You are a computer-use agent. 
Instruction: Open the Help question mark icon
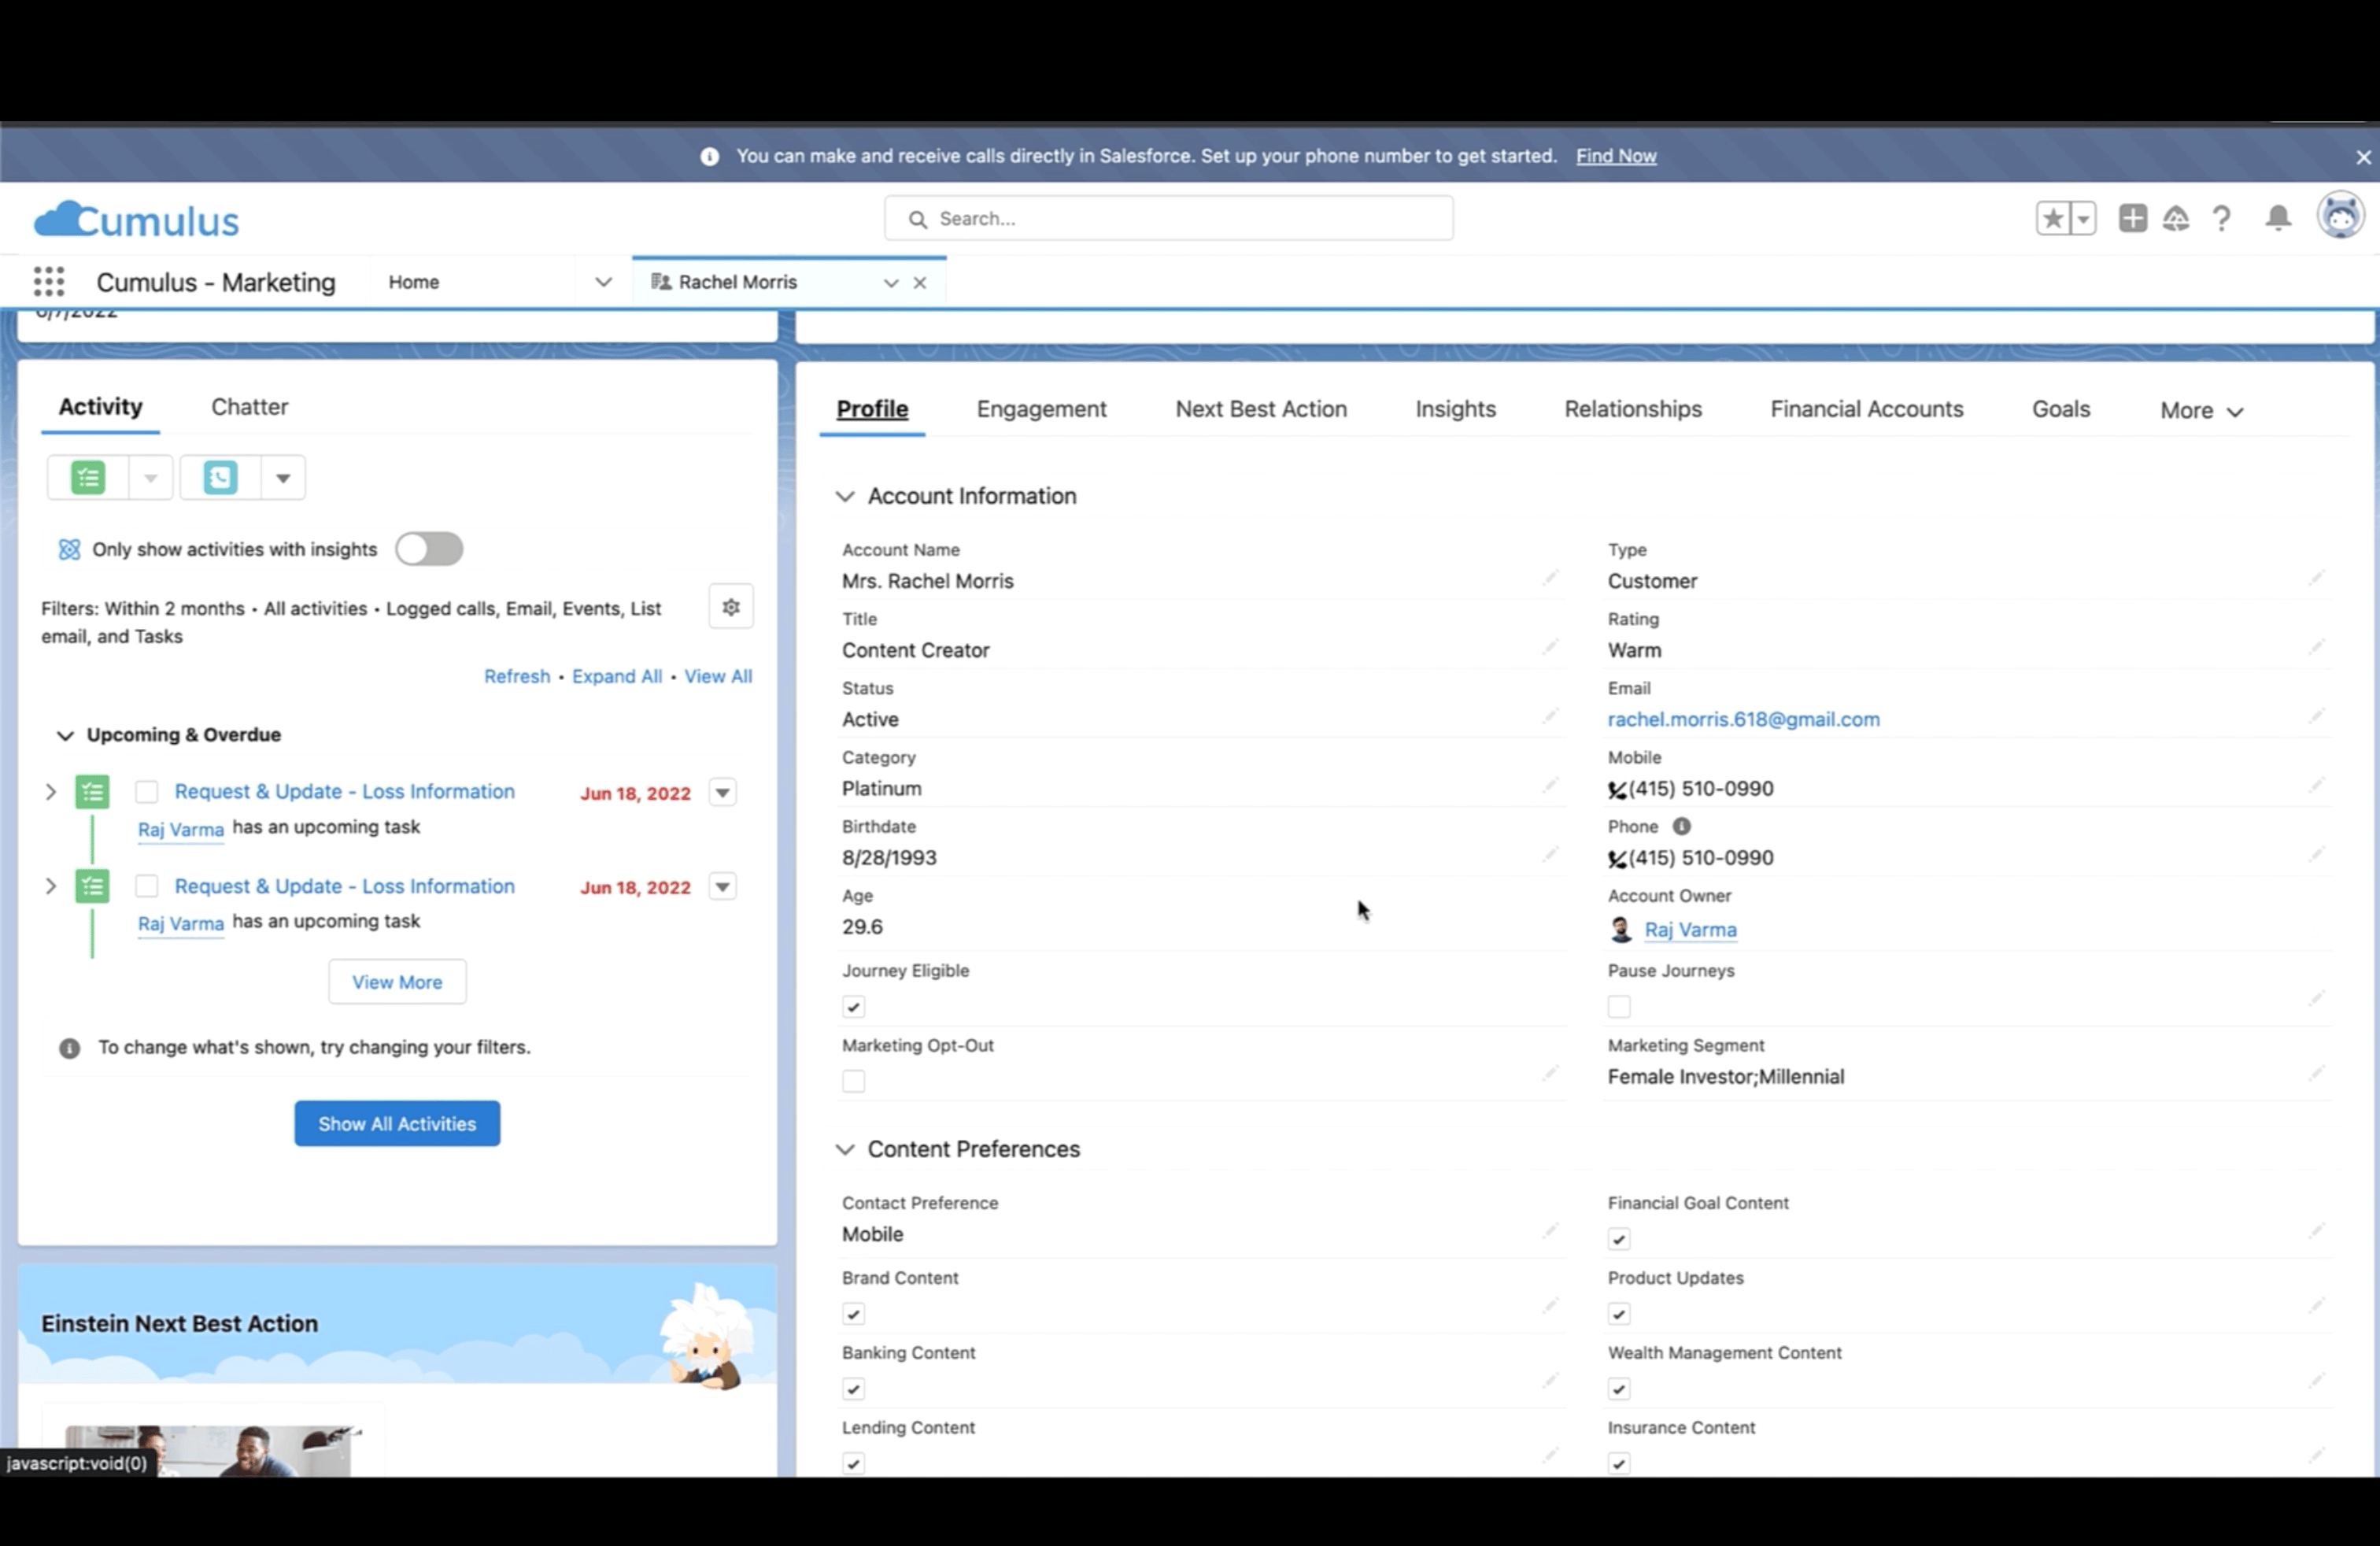coord(2221,218)
